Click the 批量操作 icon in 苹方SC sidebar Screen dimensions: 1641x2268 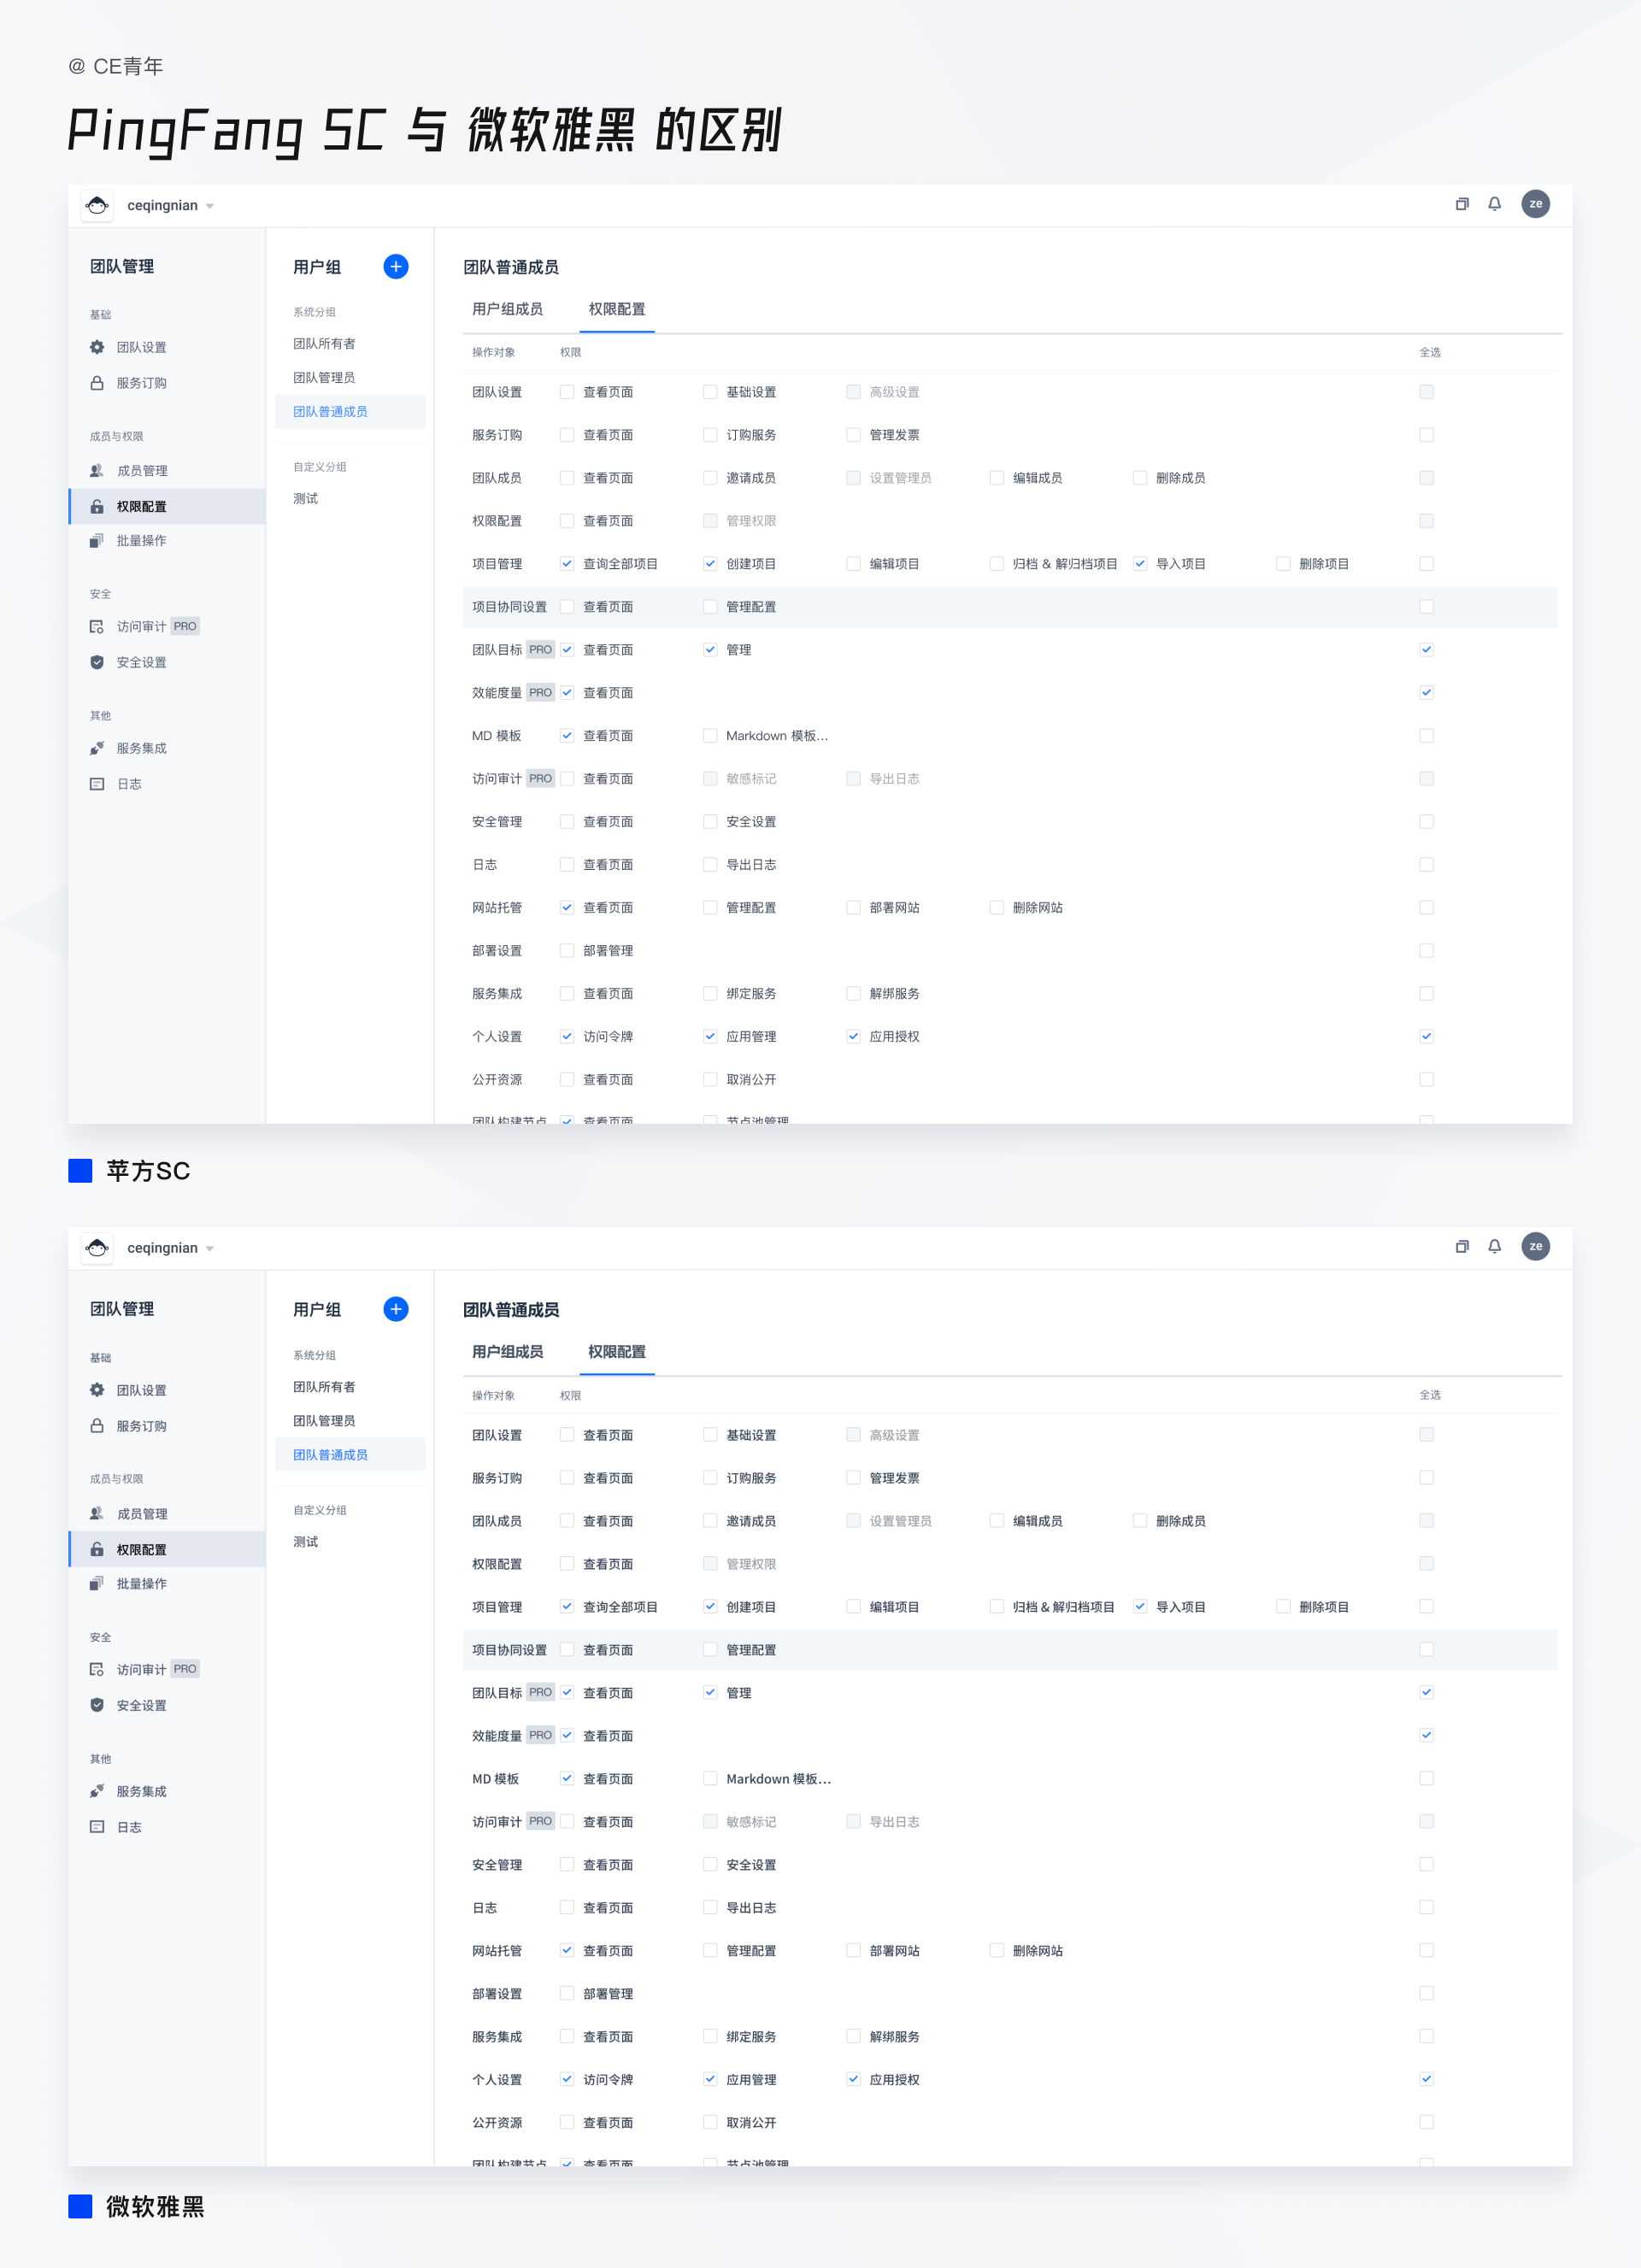coord(97,540)
